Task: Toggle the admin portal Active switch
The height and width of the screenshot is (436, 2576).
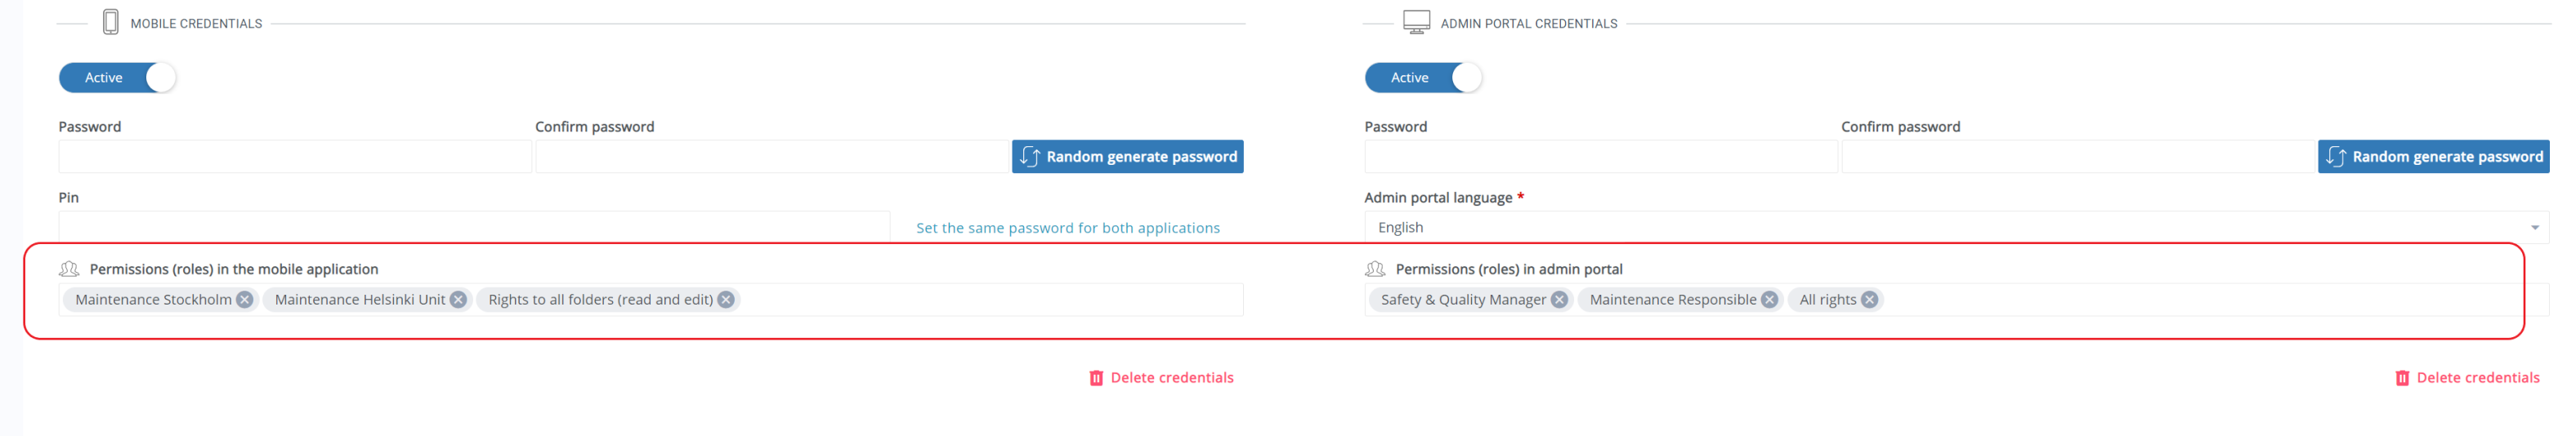Action: point(1423,78)
